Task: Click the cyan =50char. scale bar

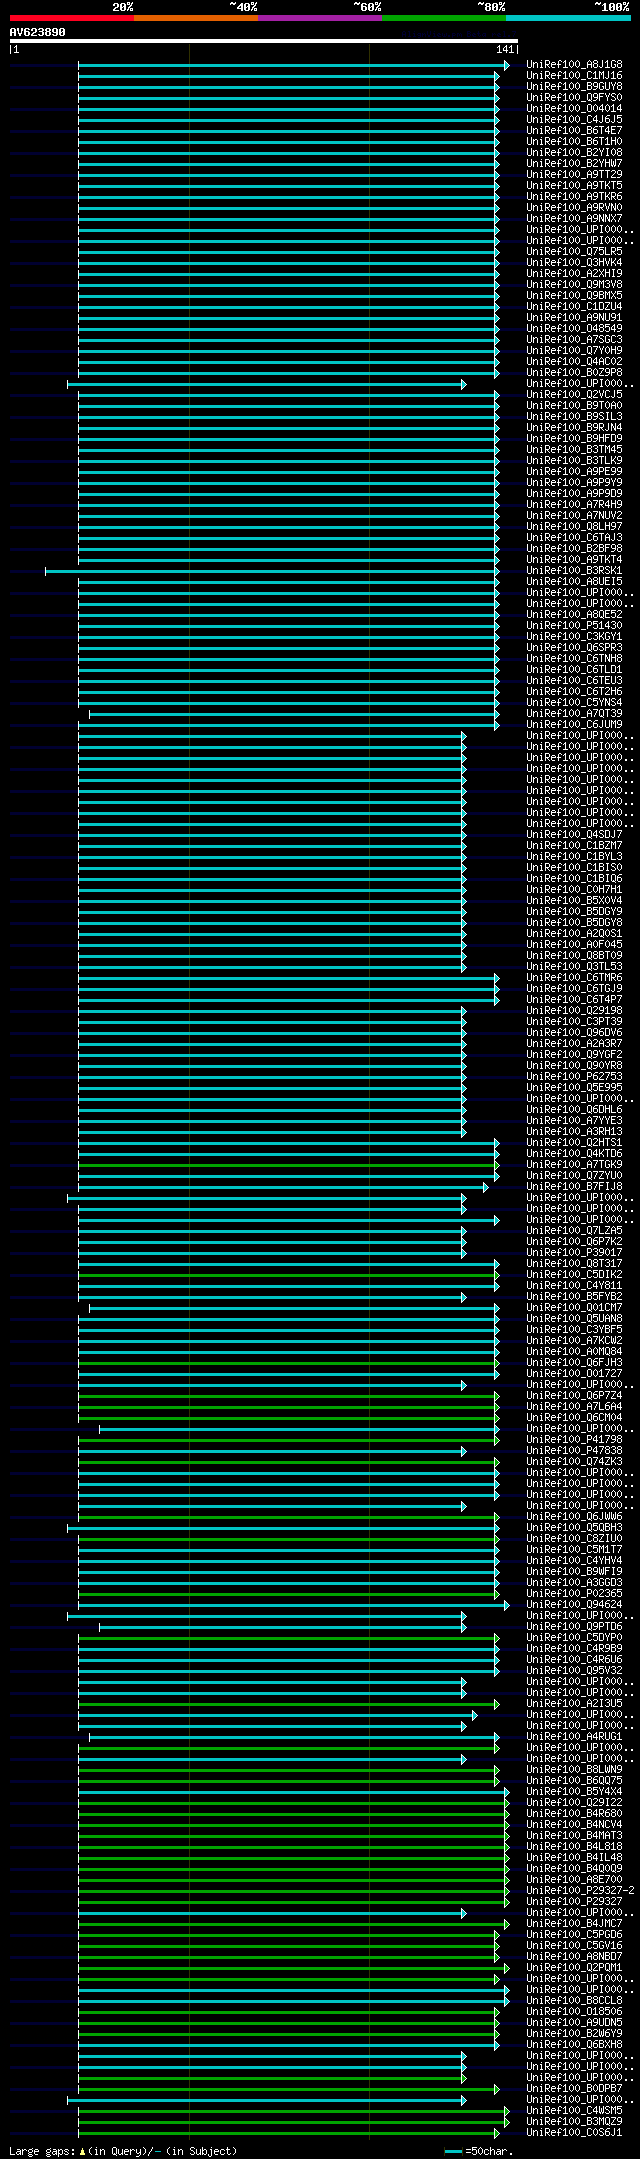Action: tap(454, 2150)
